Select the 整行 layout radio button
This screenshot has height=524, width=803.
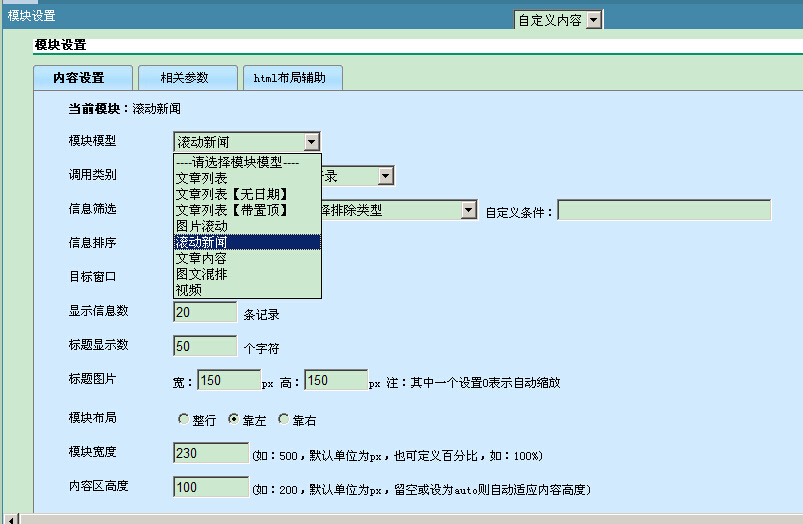(x=183, y=420)
